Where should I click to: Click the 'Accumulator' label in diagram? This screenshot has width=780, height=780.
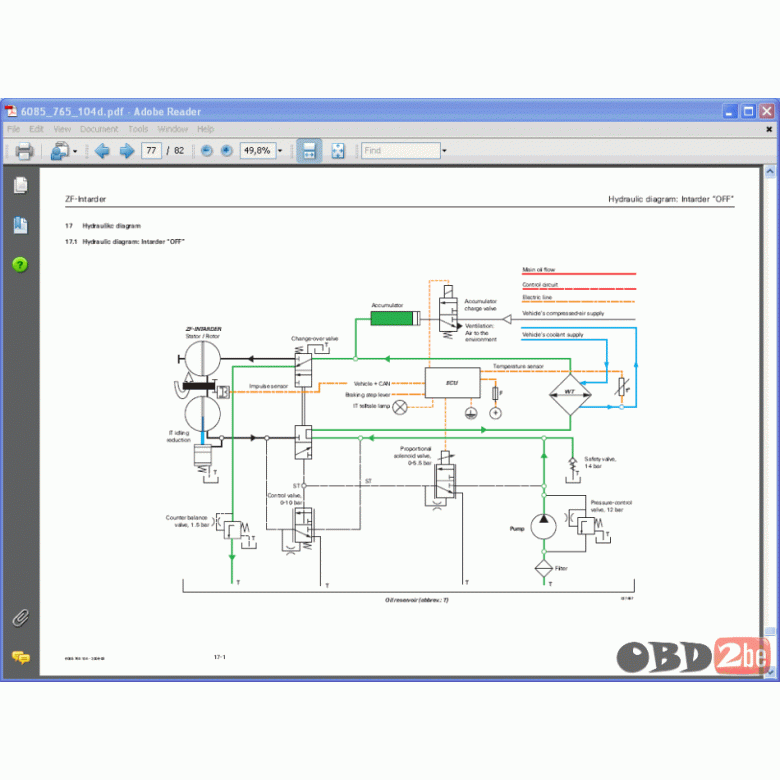[387, 305]
